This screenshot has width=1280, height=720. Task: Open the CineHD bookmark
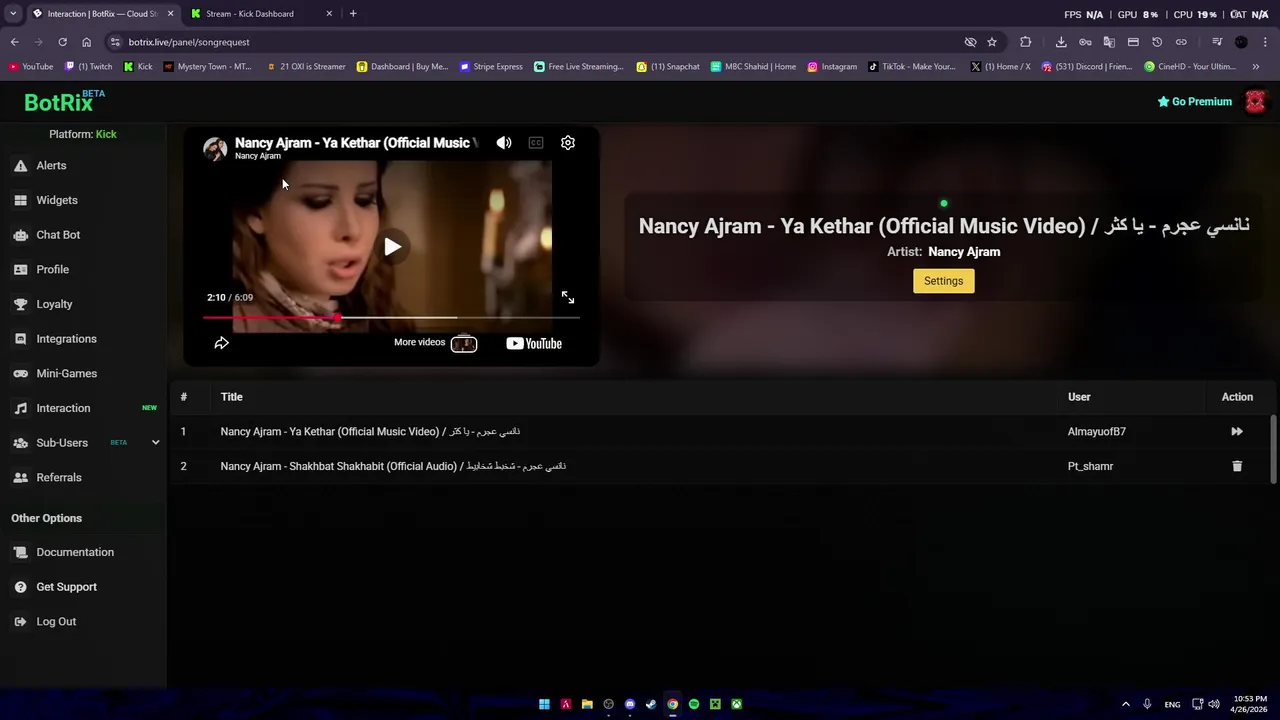[1190, 67]
